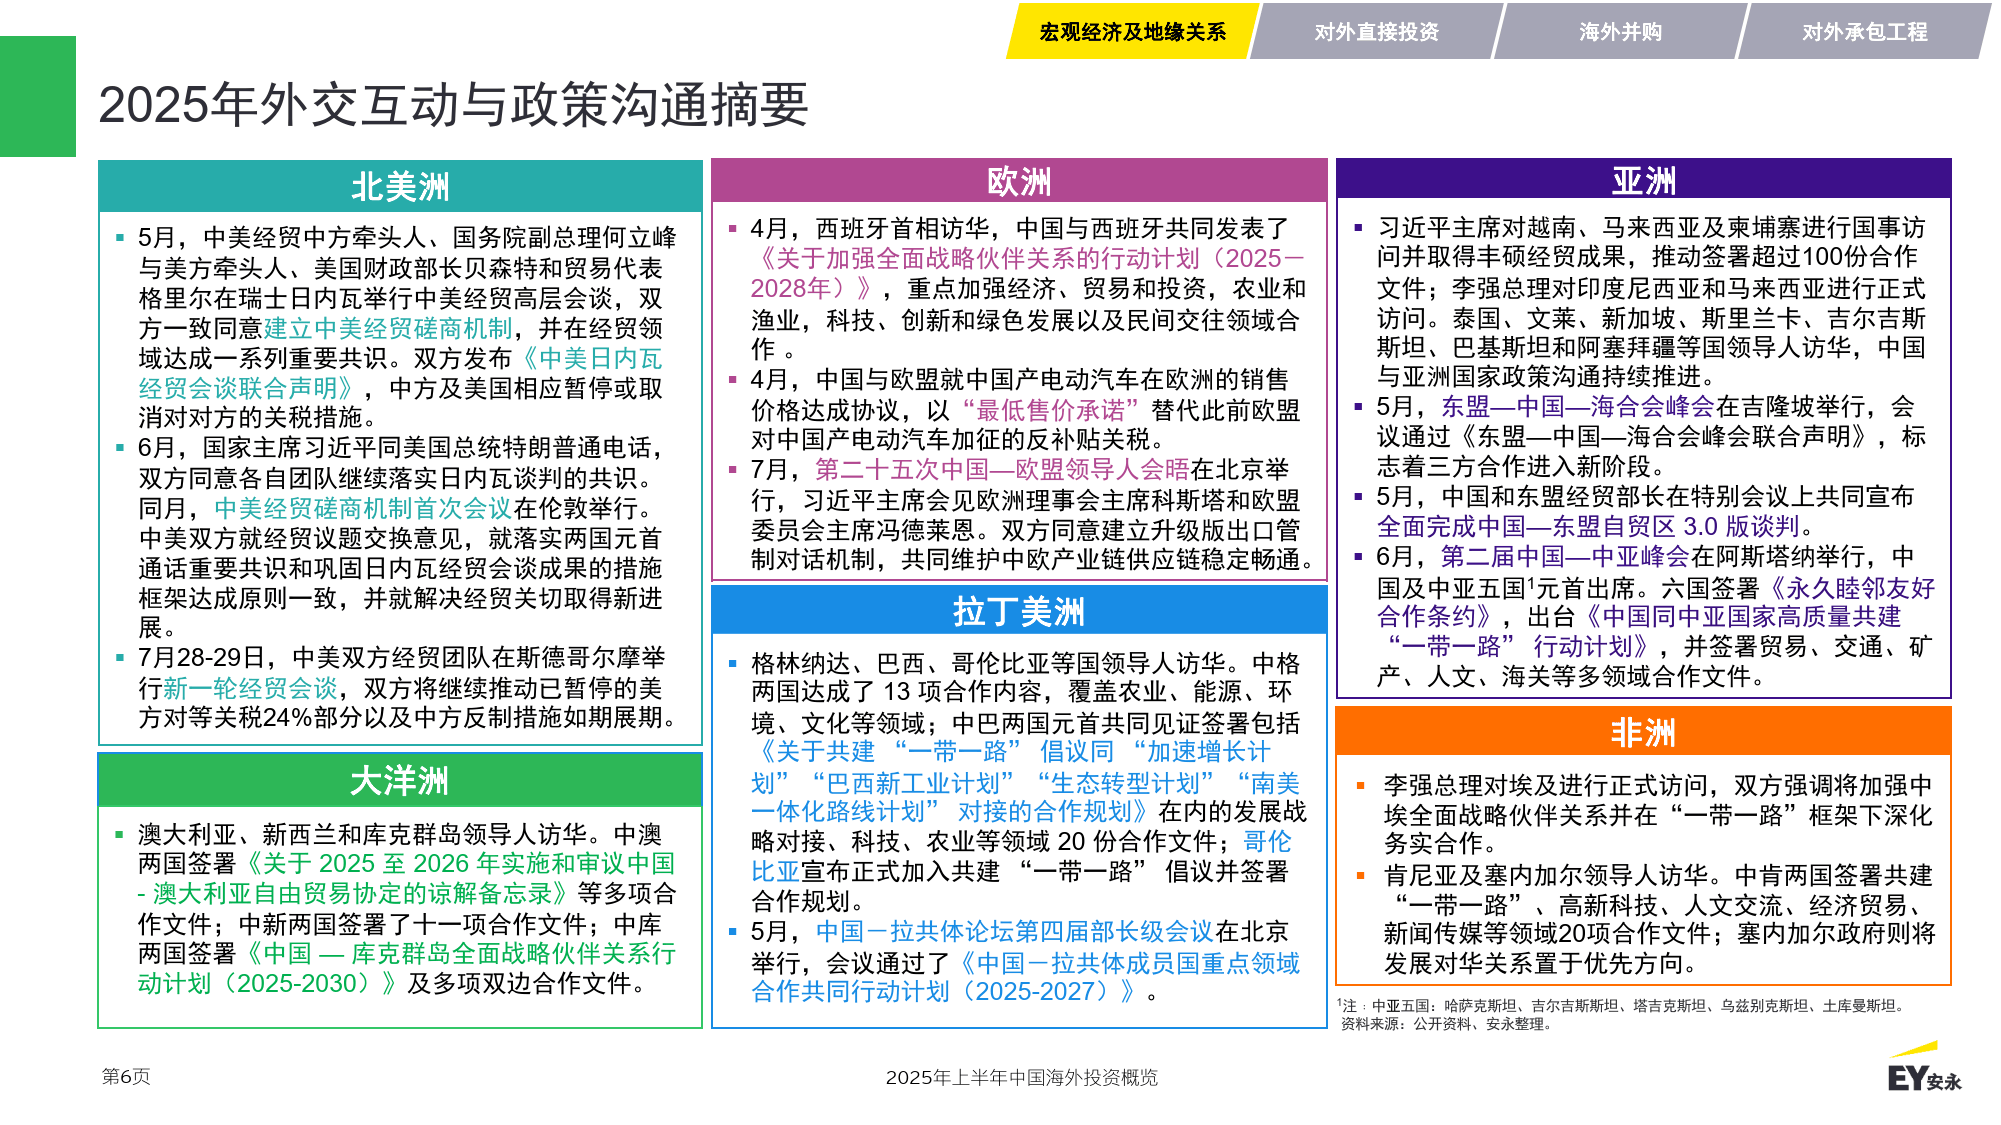Click the line starting 格林纳达、巴西、哥伦比亚
Image resolution: width=2001 pixels, height=1125 pixels.
tap(1025, 663)
